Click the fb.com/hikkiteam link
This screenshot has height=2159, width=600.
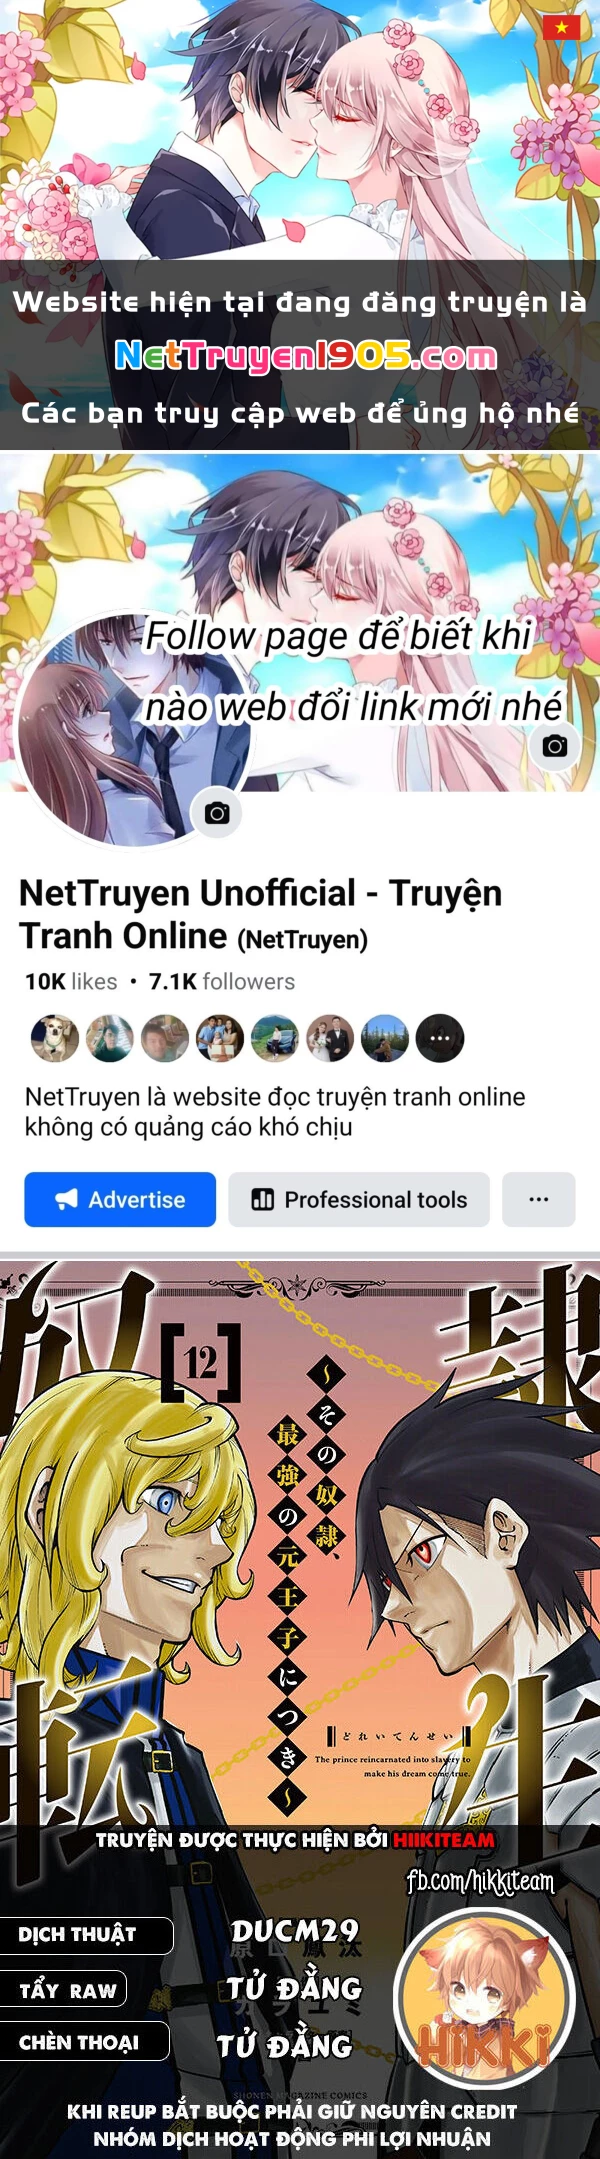tap(480, 1881)
